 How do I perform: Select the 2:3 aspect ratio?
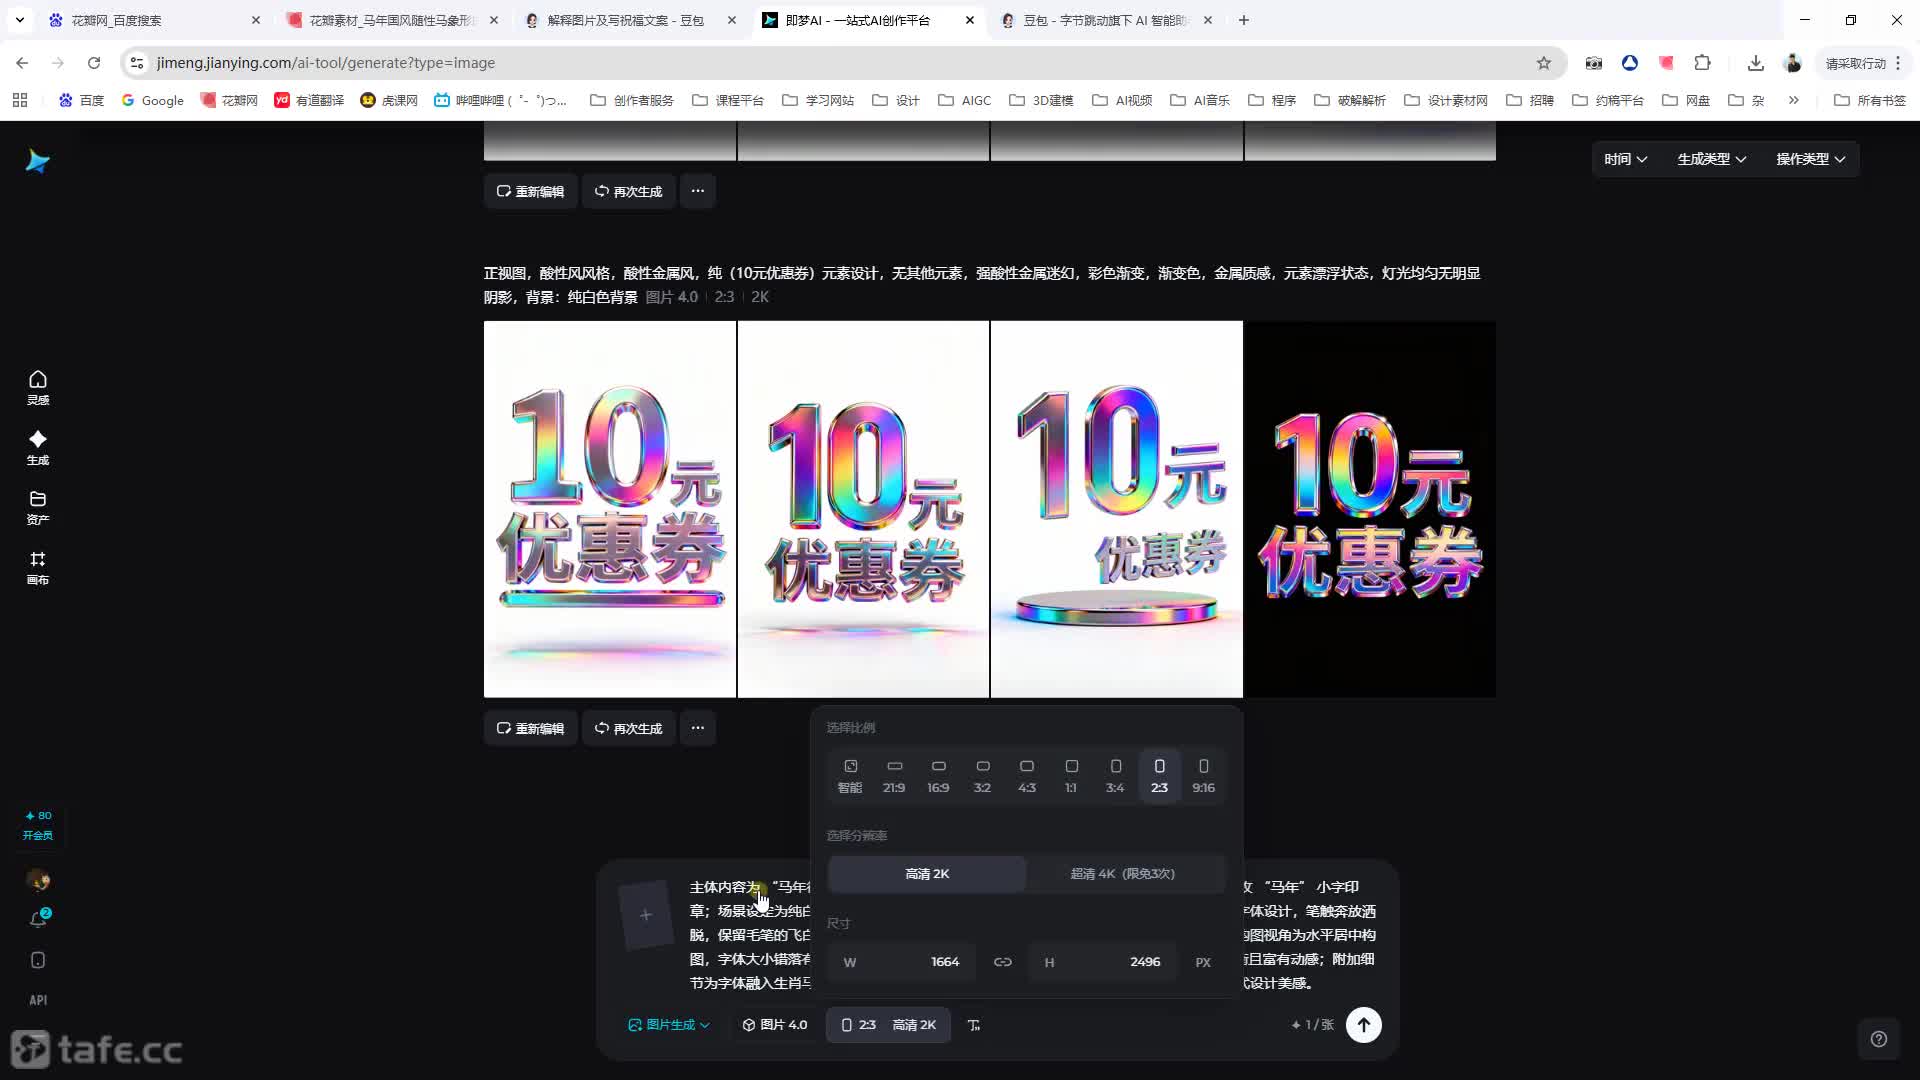(1159, 776)
